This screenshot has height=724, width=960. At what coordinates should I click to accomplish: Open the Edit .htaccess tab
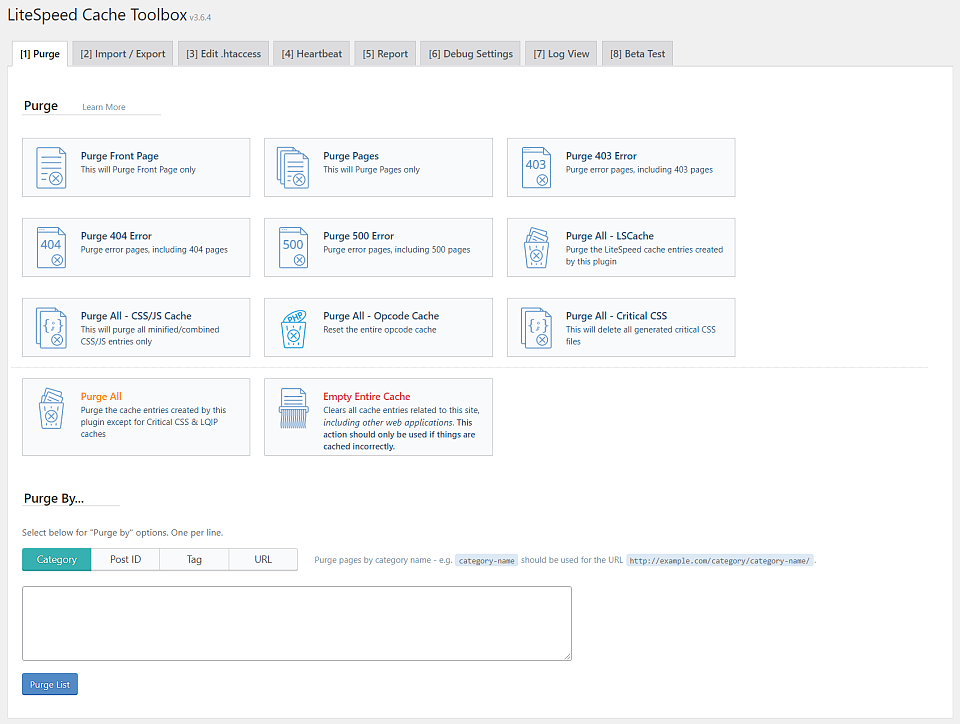[x=223, y=54]
